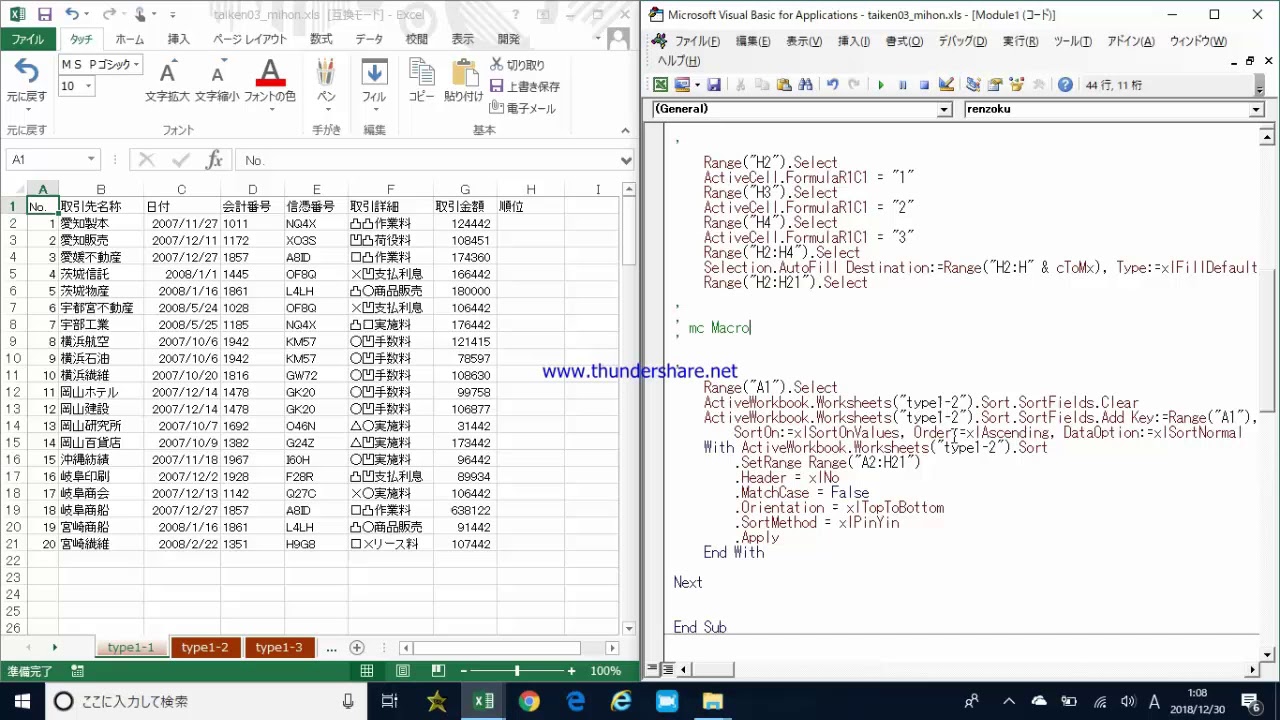This screenshot has height=720, width=1280.
Task: Click the Excel zoom slider handle
Action: pos(517,671)
